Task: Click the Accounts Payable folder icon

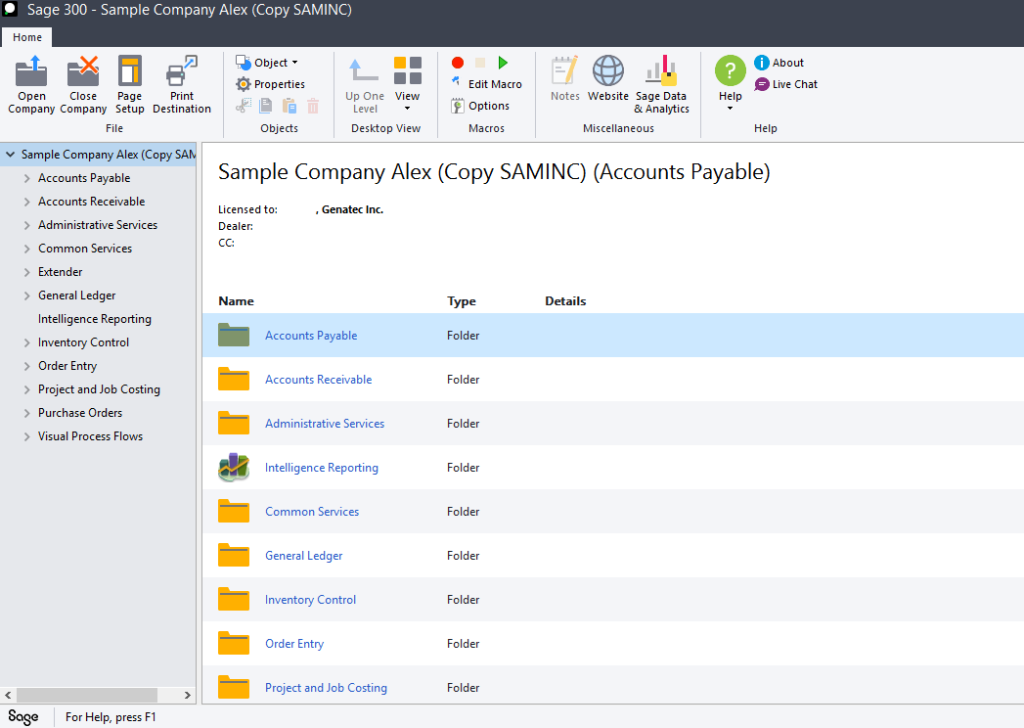Action: click(234, 335)
